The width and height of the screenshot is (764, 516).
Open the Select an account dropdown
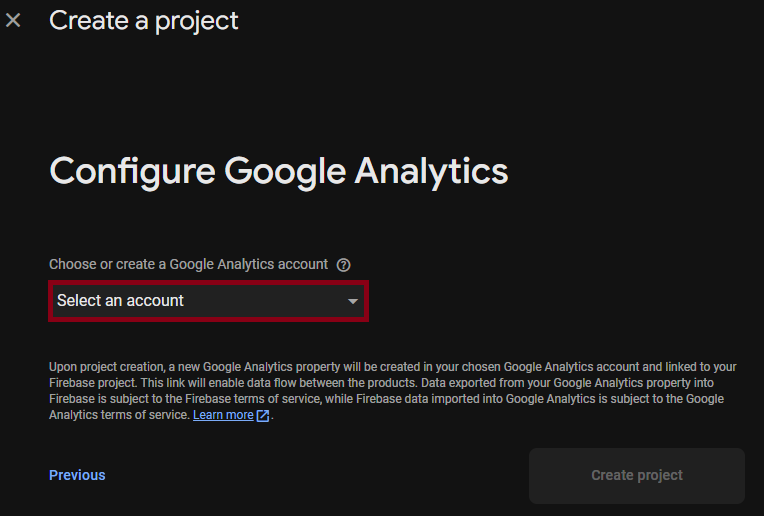point(209,301)
